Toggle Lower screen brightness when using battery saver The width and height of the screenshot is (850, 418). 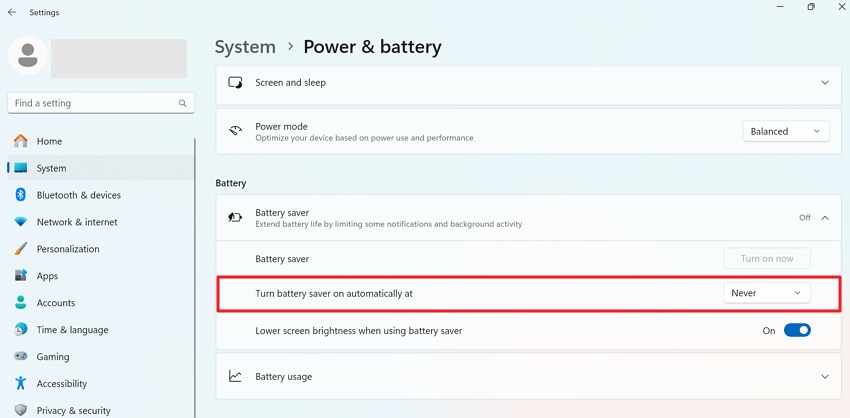[x=797, y=330]
